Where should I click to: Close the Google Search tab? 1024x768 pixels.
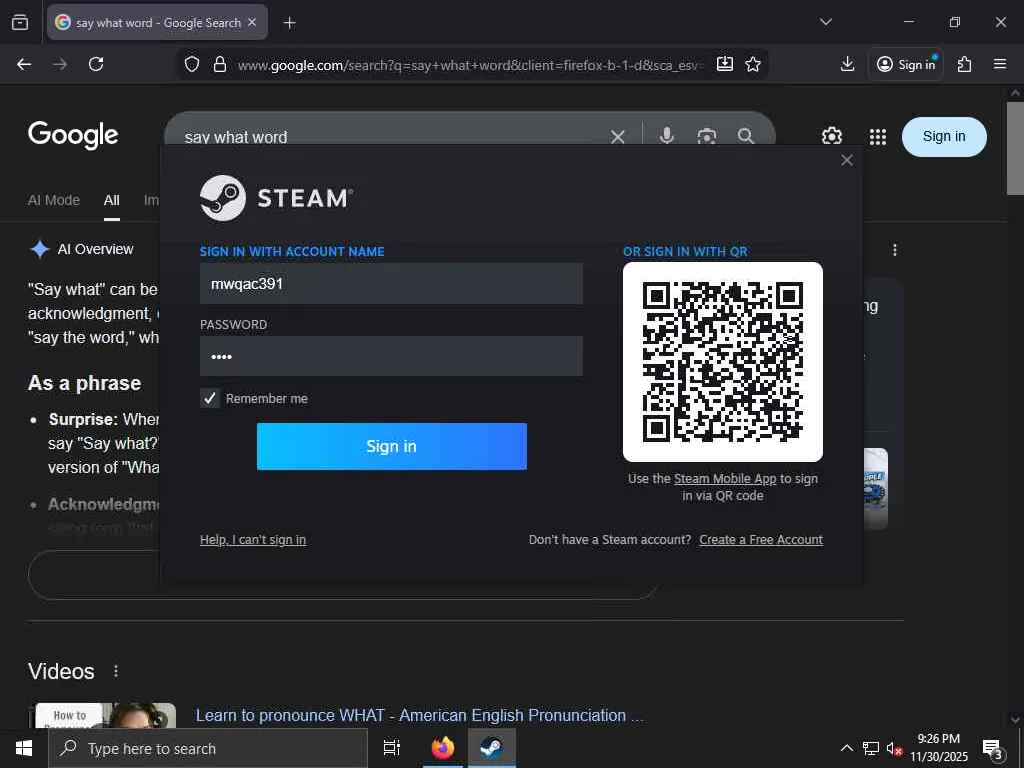pos(252,22)
